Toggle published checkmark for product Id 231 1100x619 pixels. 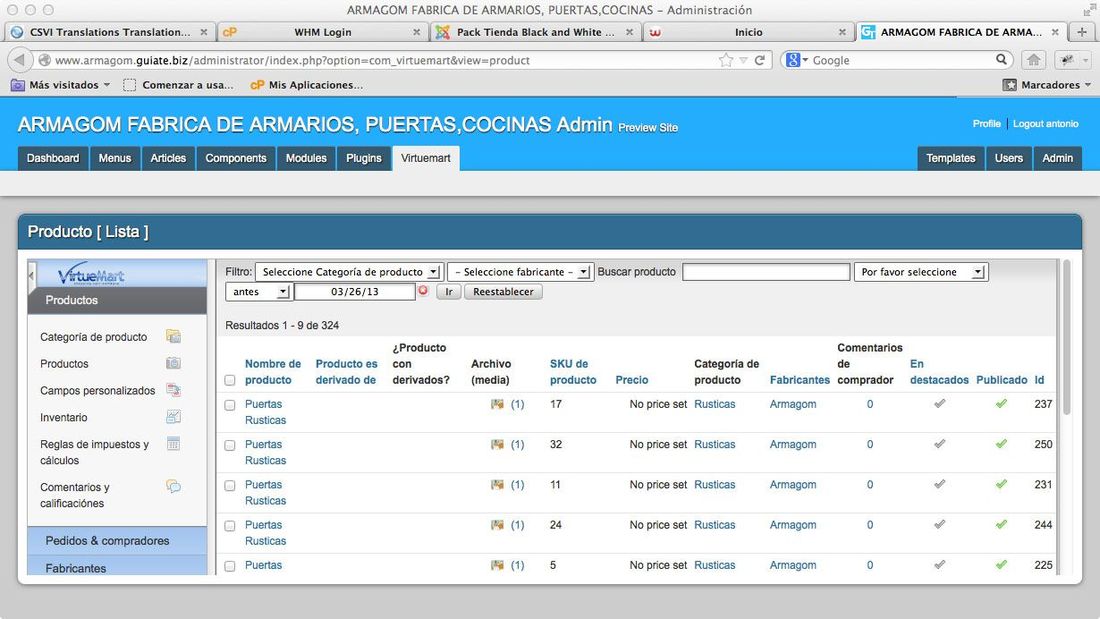pos(1001,484)
